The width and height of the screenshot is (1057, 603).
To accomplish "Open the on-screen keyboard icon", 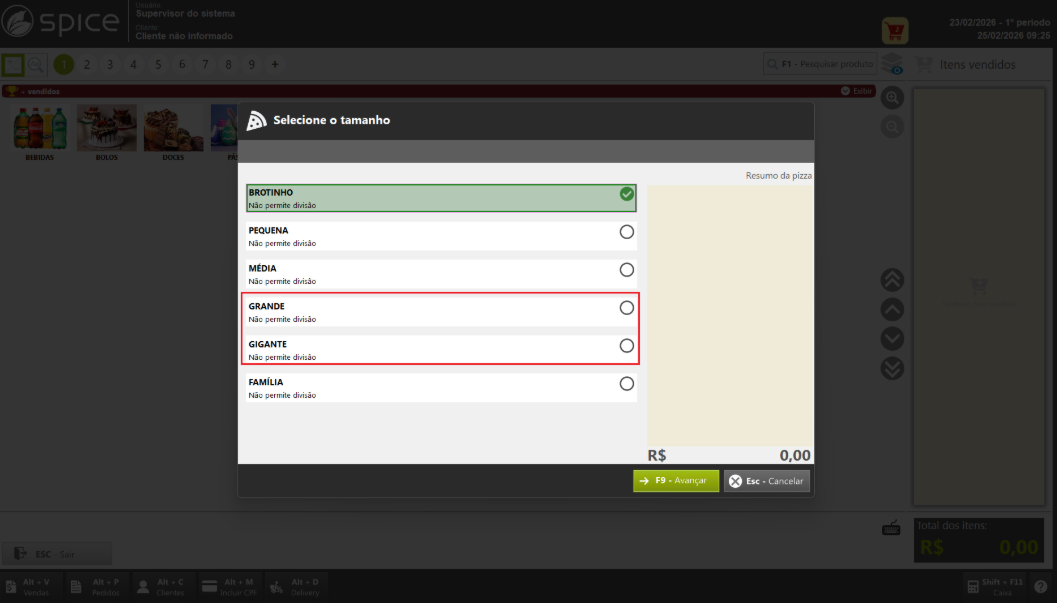I will point(891,528).
